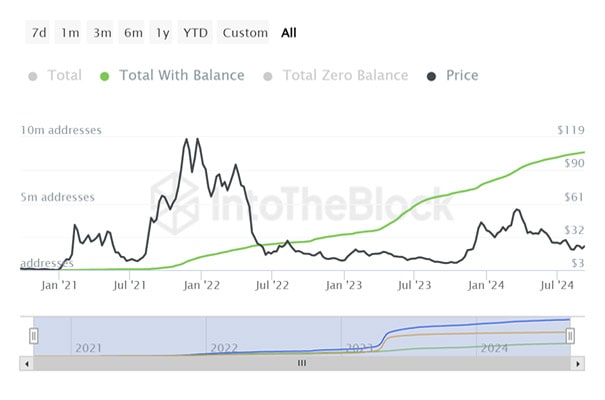This screenshot has width=605, height=400.
Task: Select the 7d time range
Action: [39, 33]
